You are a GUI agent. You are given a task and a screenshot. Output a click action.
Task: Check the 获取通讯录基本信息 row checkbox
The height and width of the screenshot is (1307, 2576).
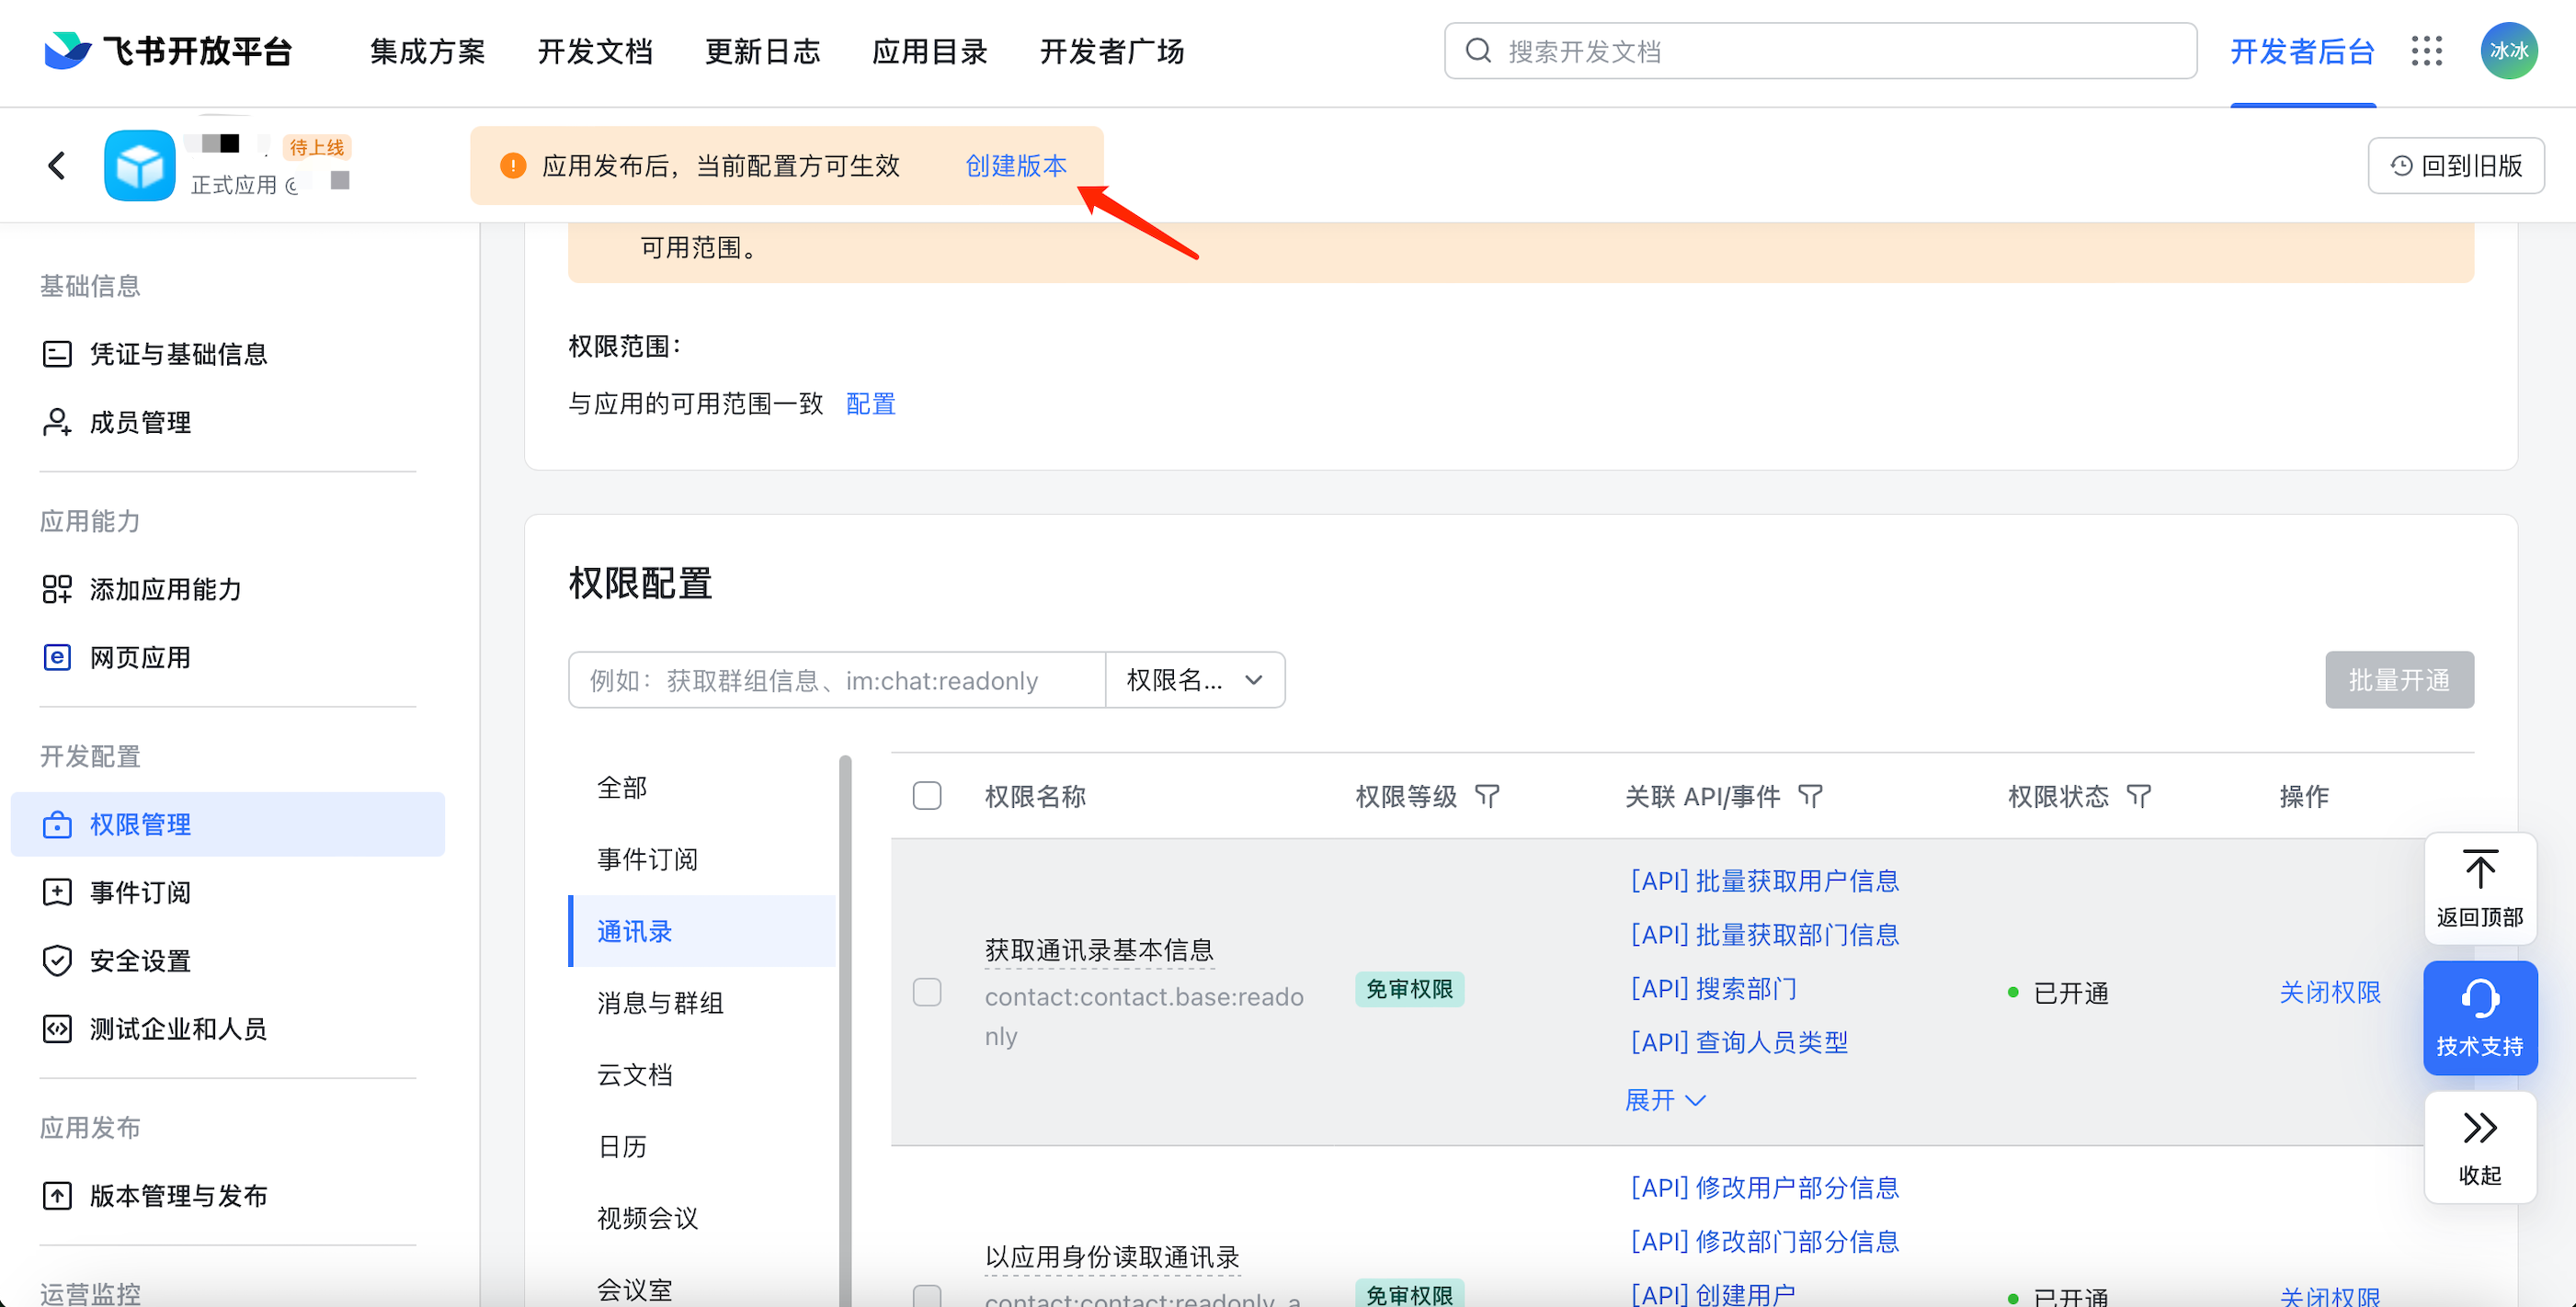(927, 992)
